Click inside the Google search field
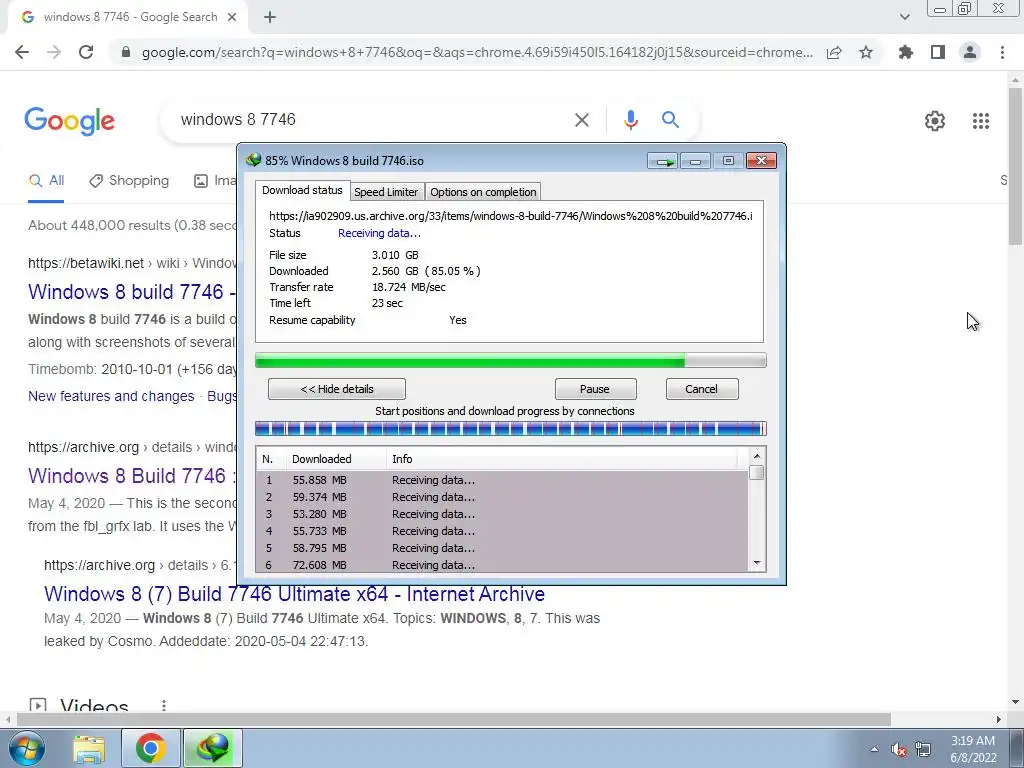 click(x=372, y=120)
